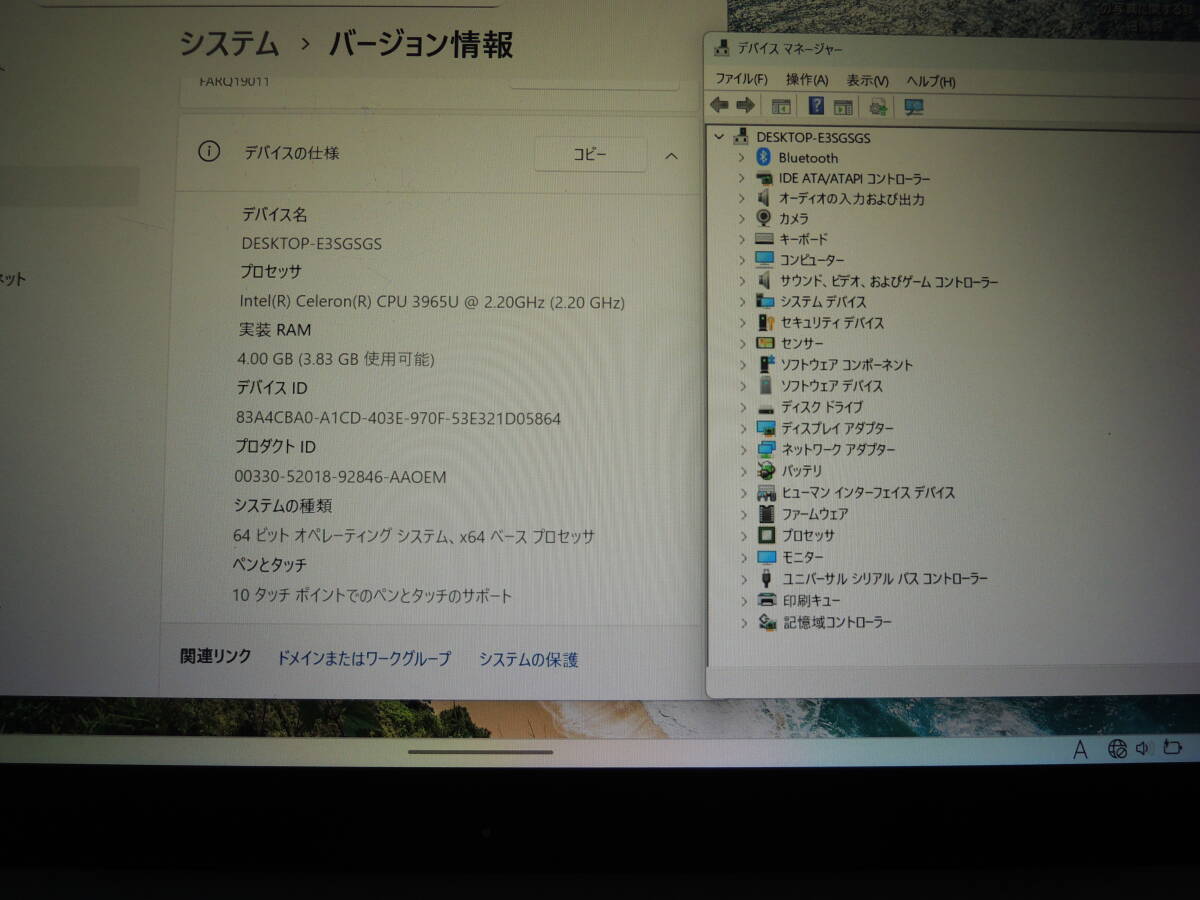Select the ディスク ドライブ drive icon
1200x900 pixels.
766,408
